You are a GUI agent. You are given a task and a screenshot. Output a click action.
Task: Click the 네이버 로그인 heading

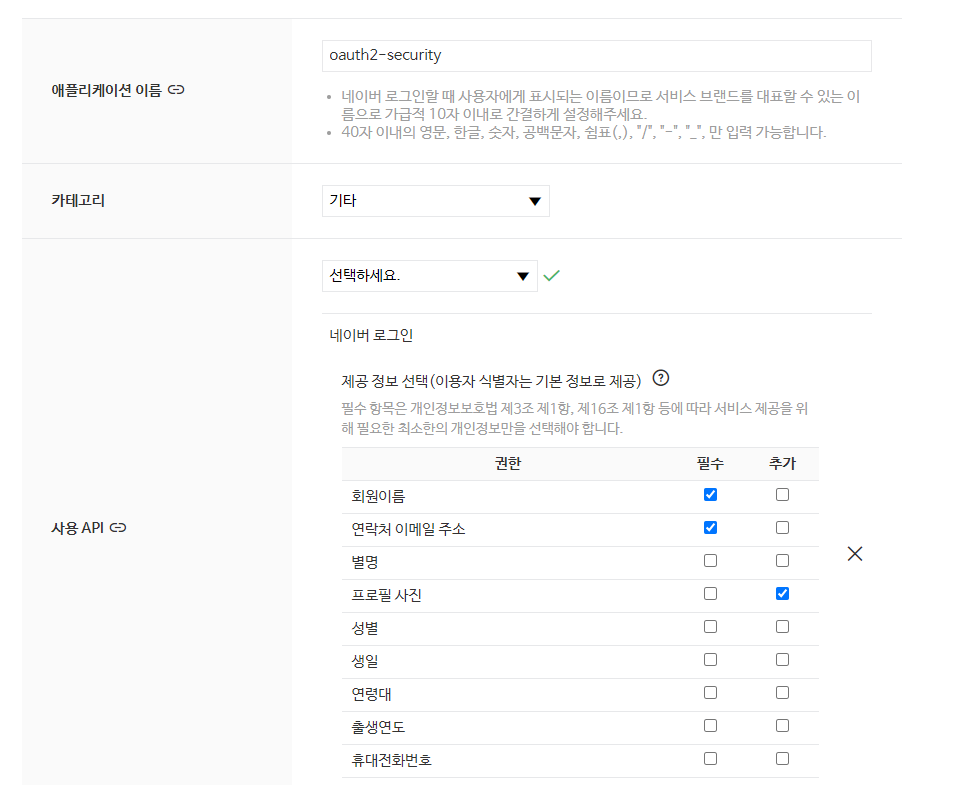(x=371, y=335)
